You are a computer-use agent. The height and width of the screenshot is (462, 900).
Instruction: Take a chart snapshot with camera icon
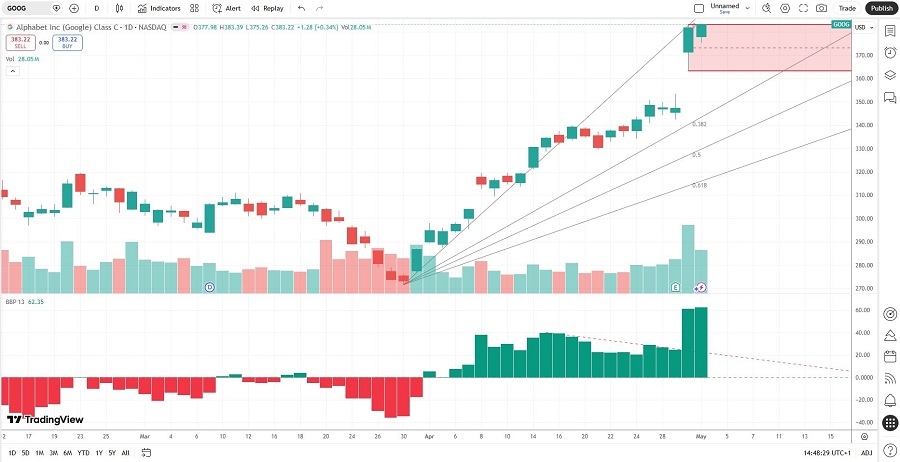[x=821, y=8]
